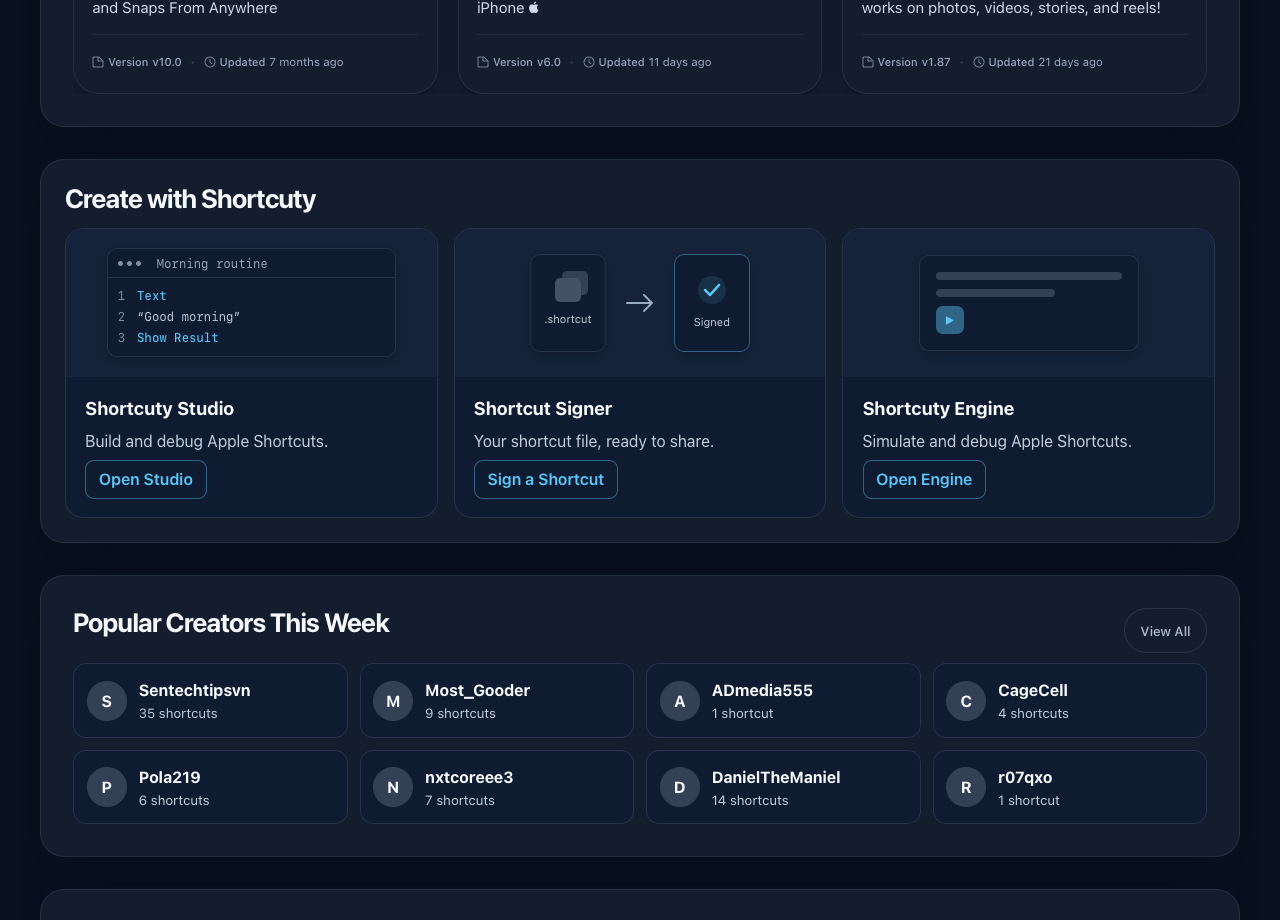The image size is (1280, 920).
Task: Select the M avatar for Most_Gooder
Action: click(393, 701)
